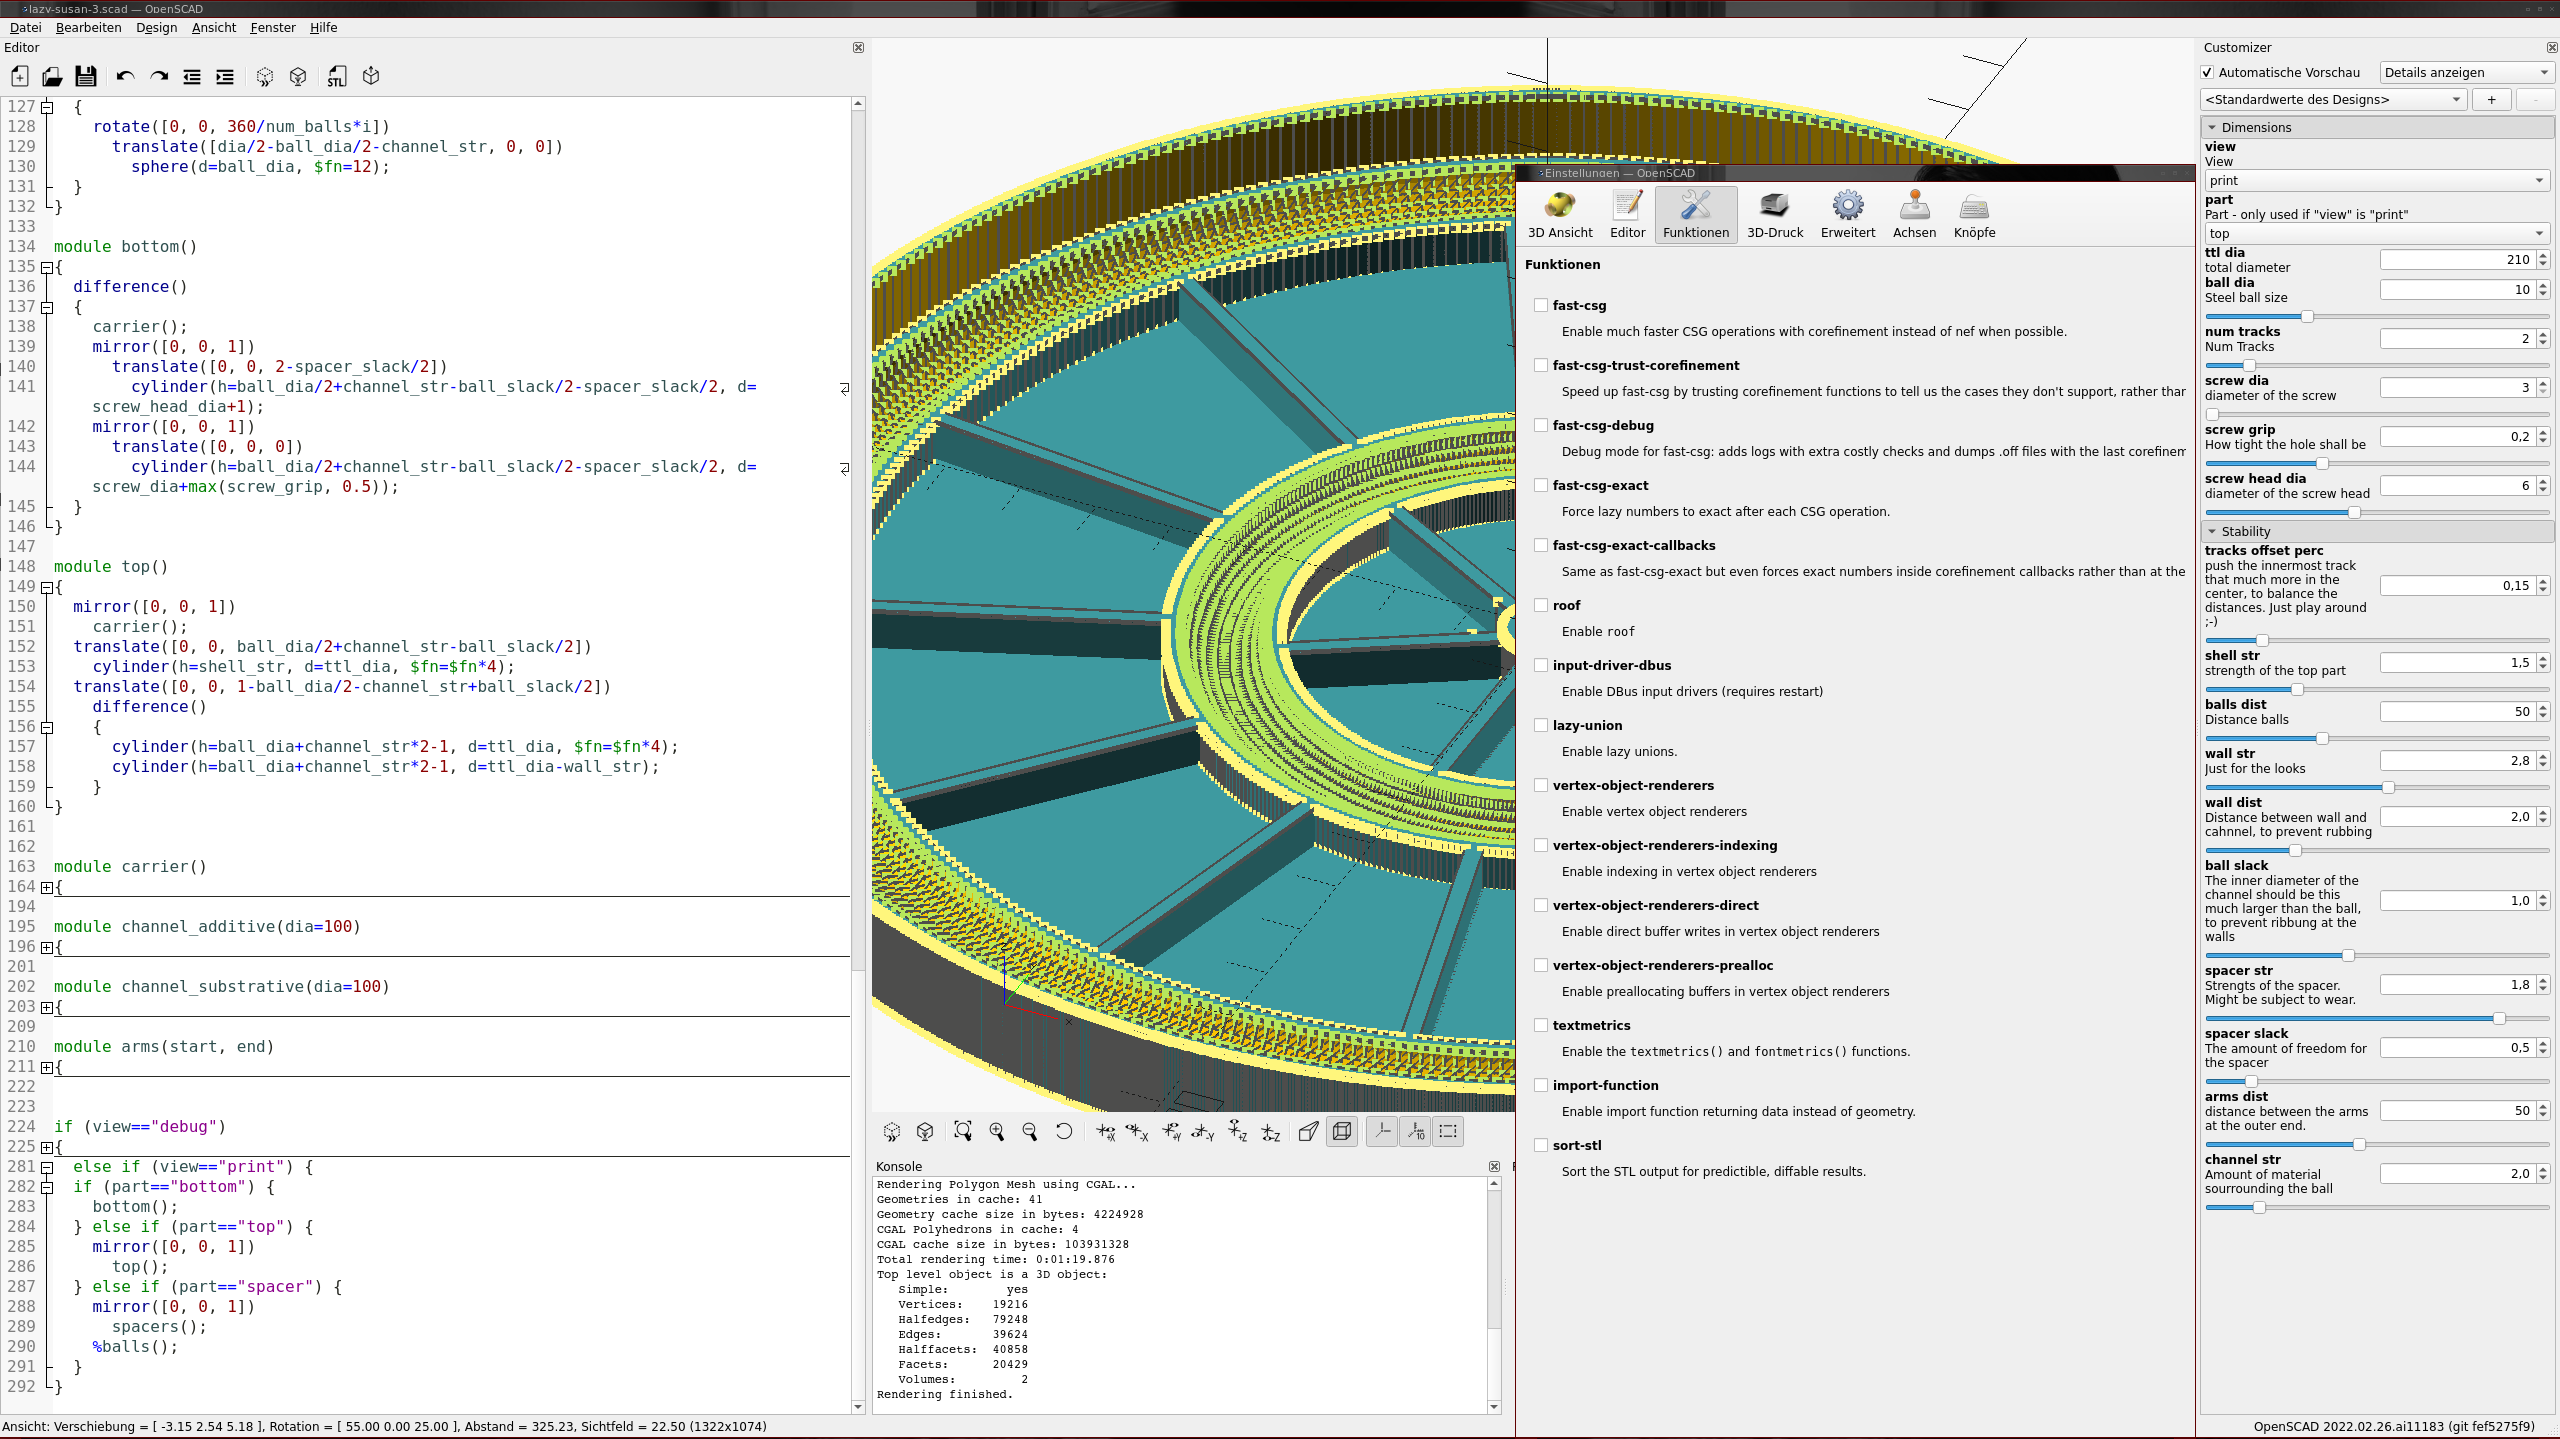Click the Undo icon in the editor toolbar
The width and height of the screenshot is (2560, 1439).
pyautogui.click(x=124, y=76)
